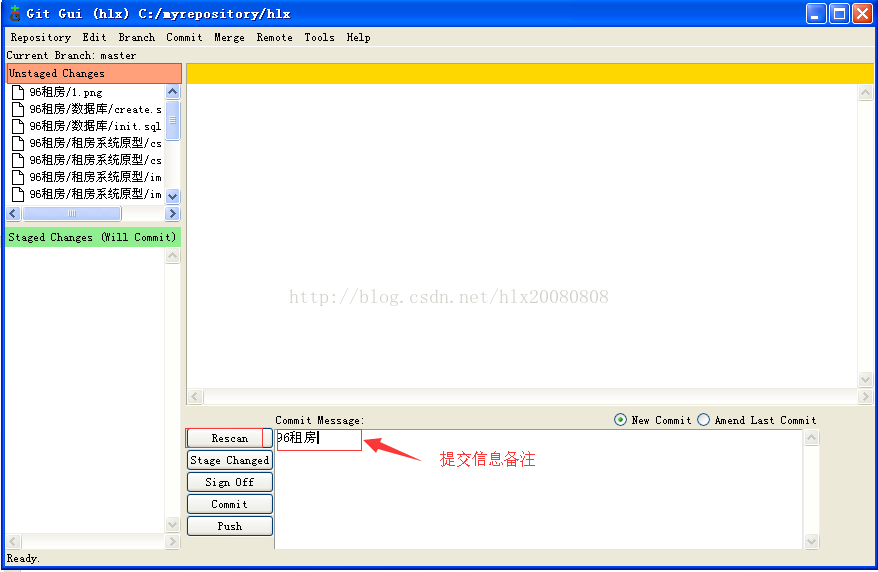Click the Unstaged Changes list scroll right arrow
The height and width of the screenshot is (572, 878).
click(x=172, y=213)
